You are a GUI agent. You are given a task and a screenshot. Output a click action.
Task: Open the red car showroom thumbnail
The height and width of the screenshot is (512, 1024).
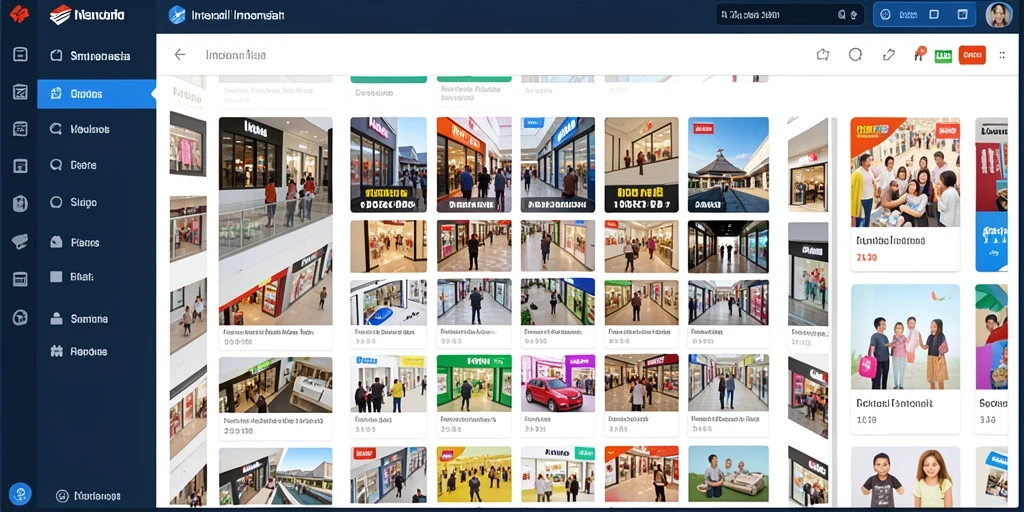coord(558,383)
